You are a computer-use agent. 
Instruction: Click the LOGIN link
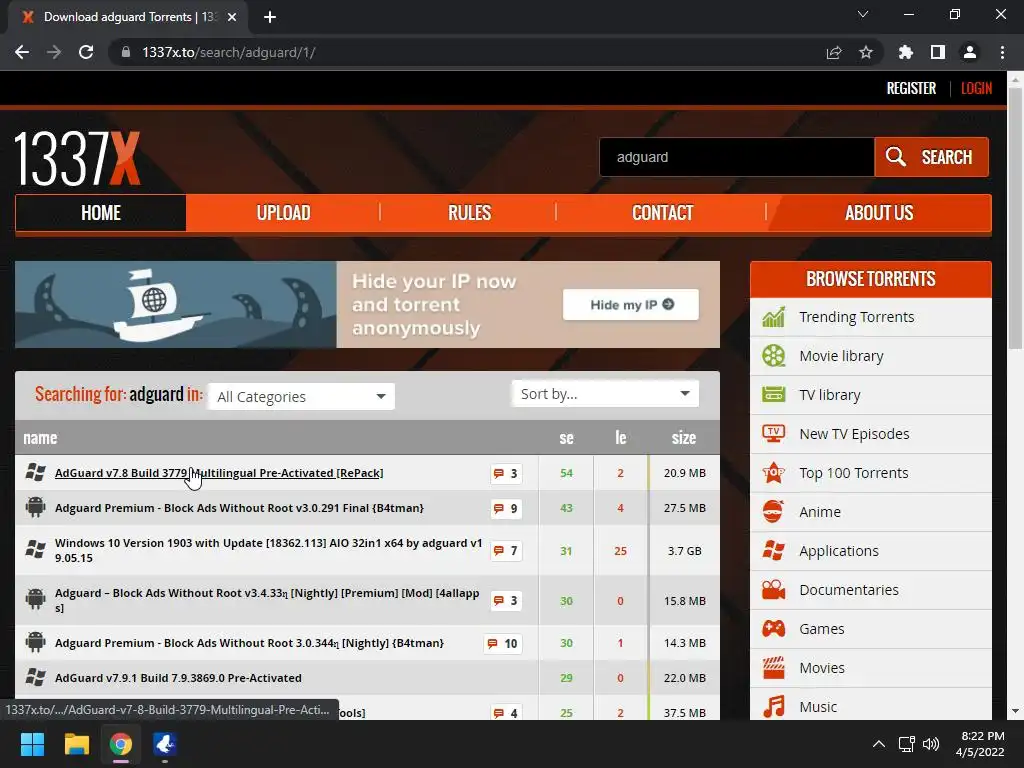[x=976, y=88]
